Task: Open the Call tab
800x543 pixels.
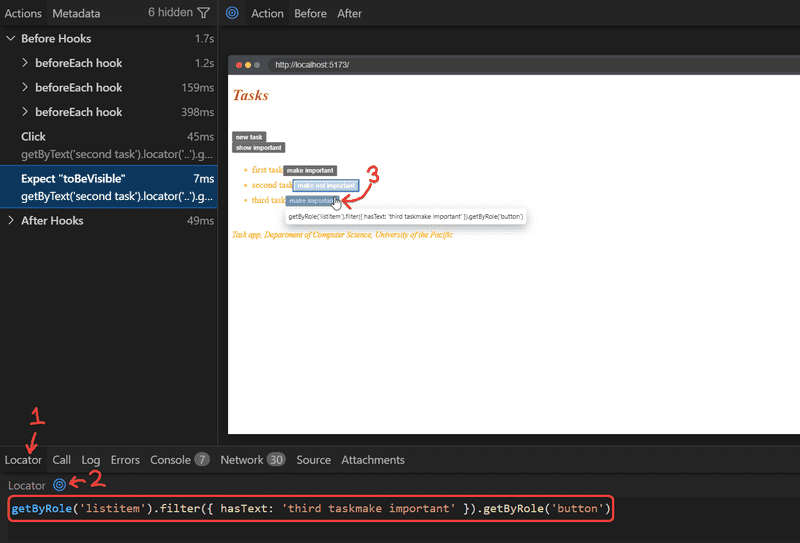Action: coord(62,460)
